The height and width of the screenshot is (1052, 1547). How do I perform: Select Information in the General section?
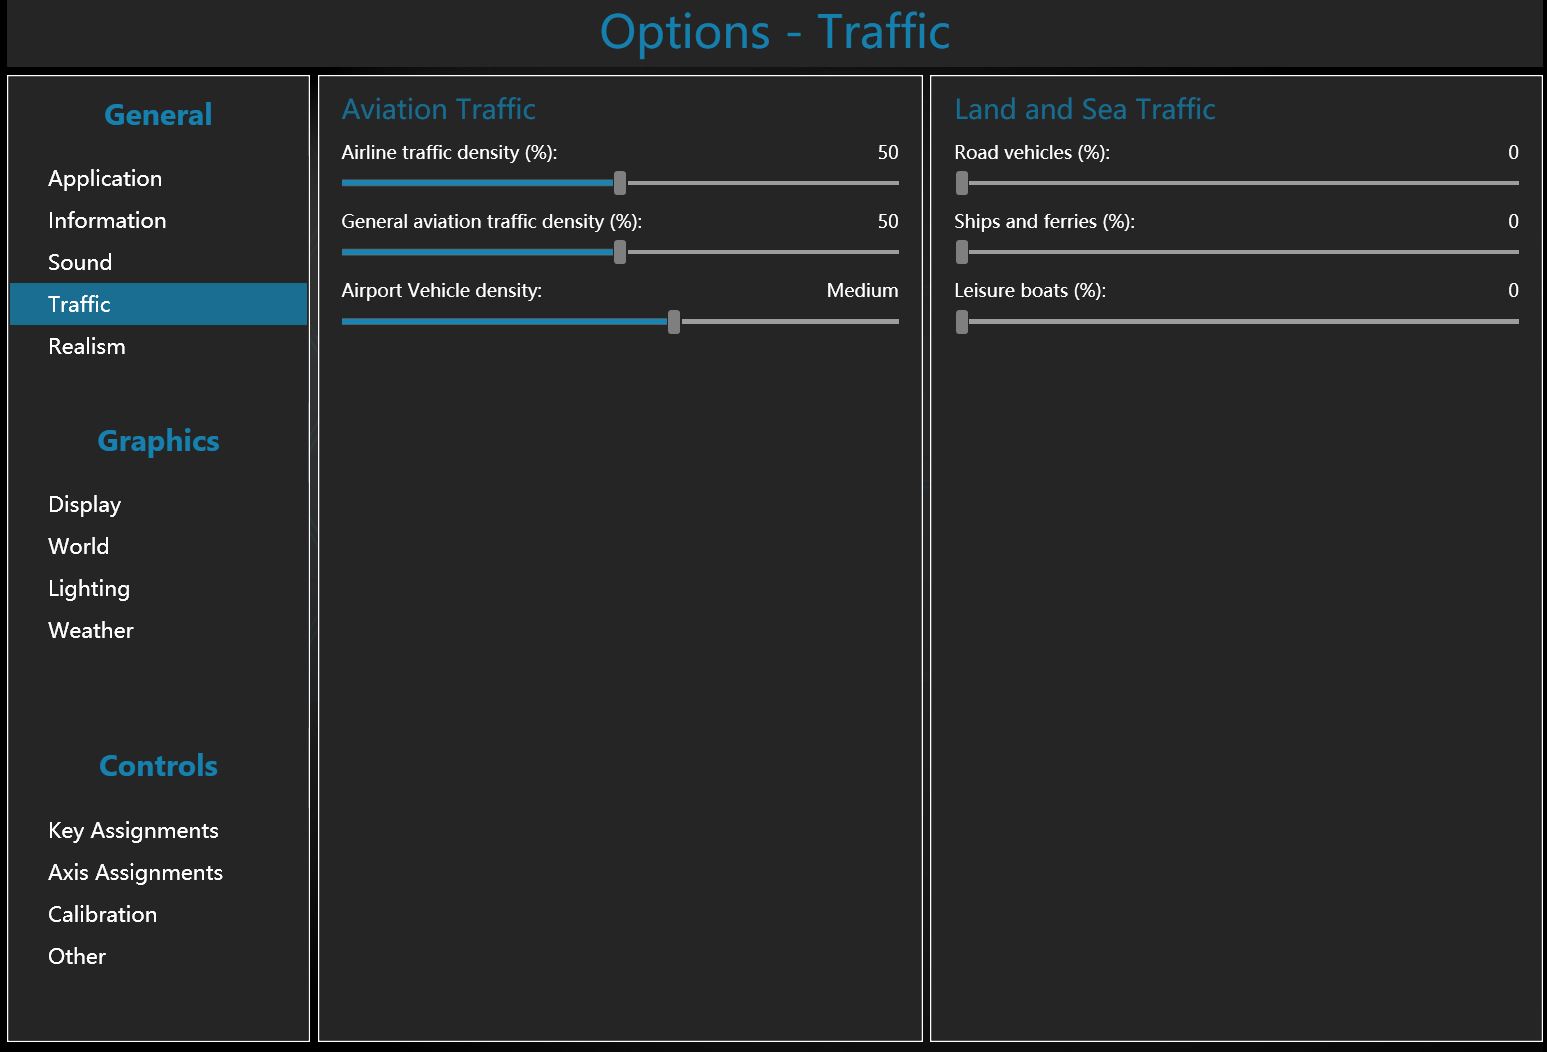(x=107, y=220)
